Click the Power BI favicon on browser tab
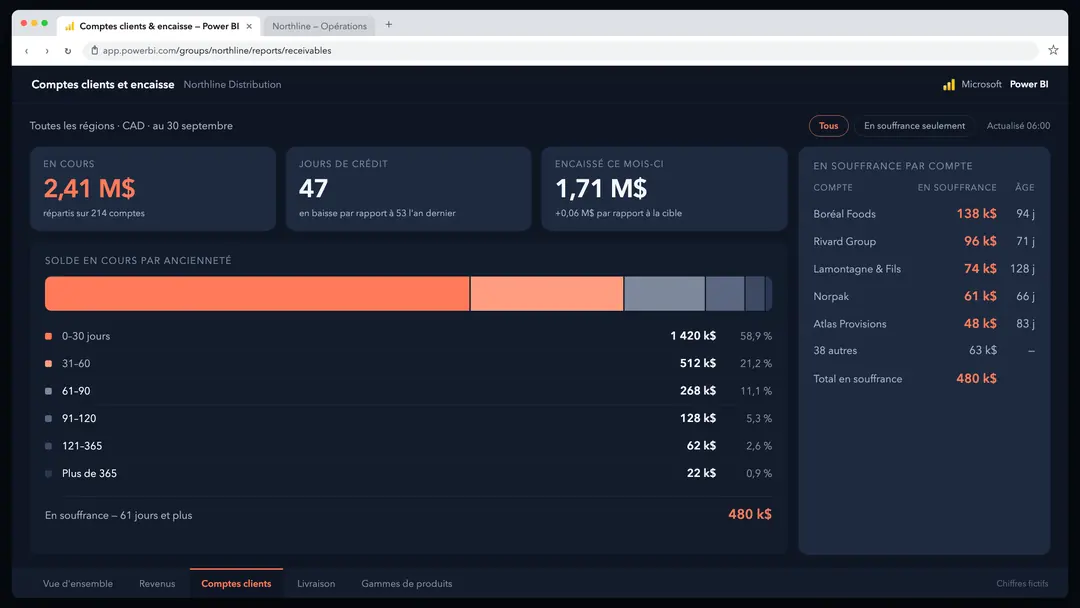 (x=70, y=26)
